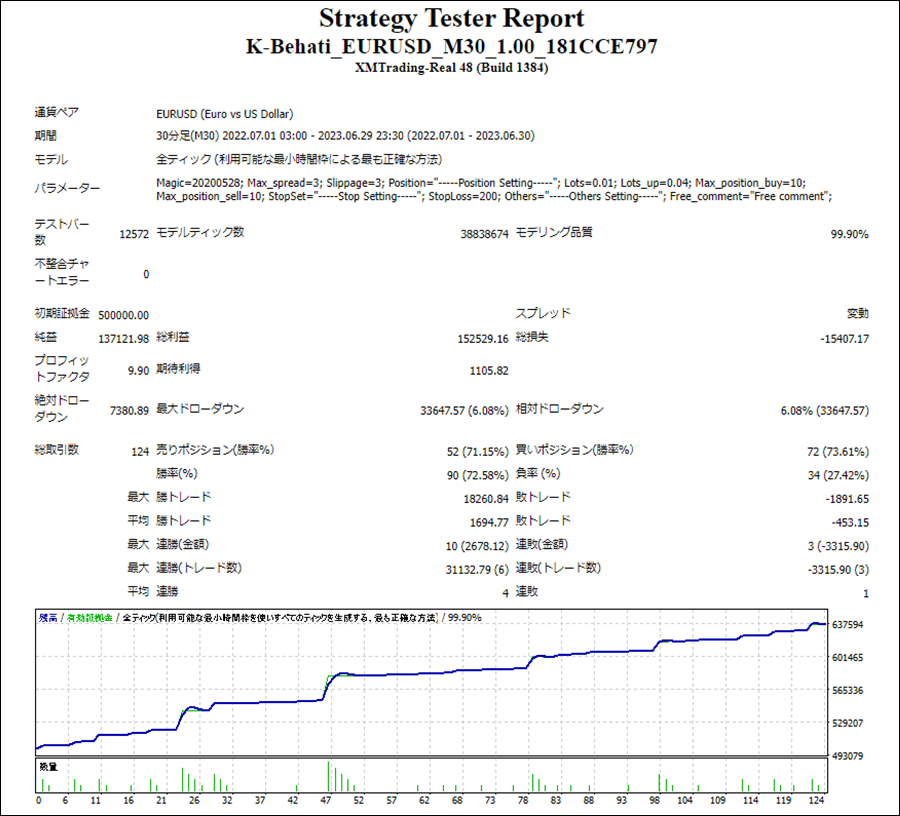900x816 pixels.
Task: Click the パラメーター label
Action: coord(67,188)
